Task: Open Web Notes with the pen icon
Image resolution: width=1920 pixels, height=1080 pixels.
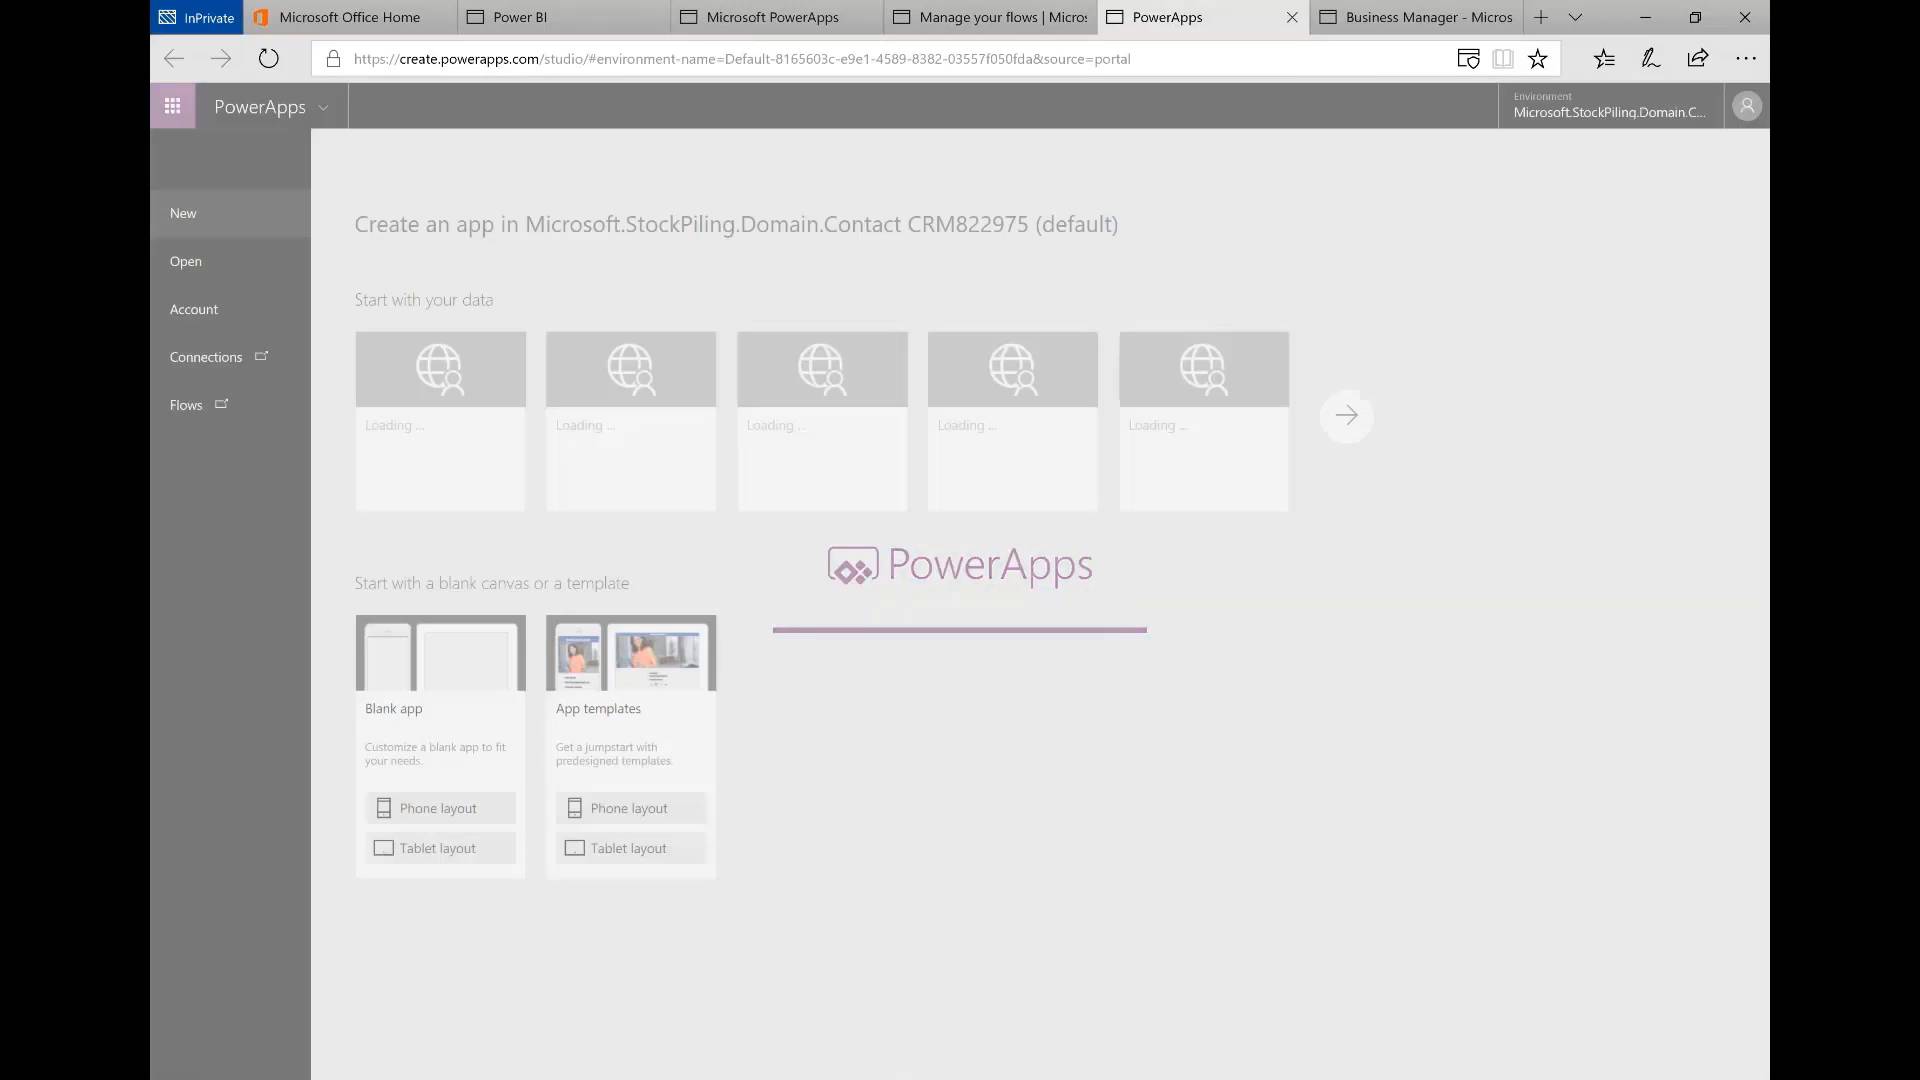Action: pos(1650,58)
